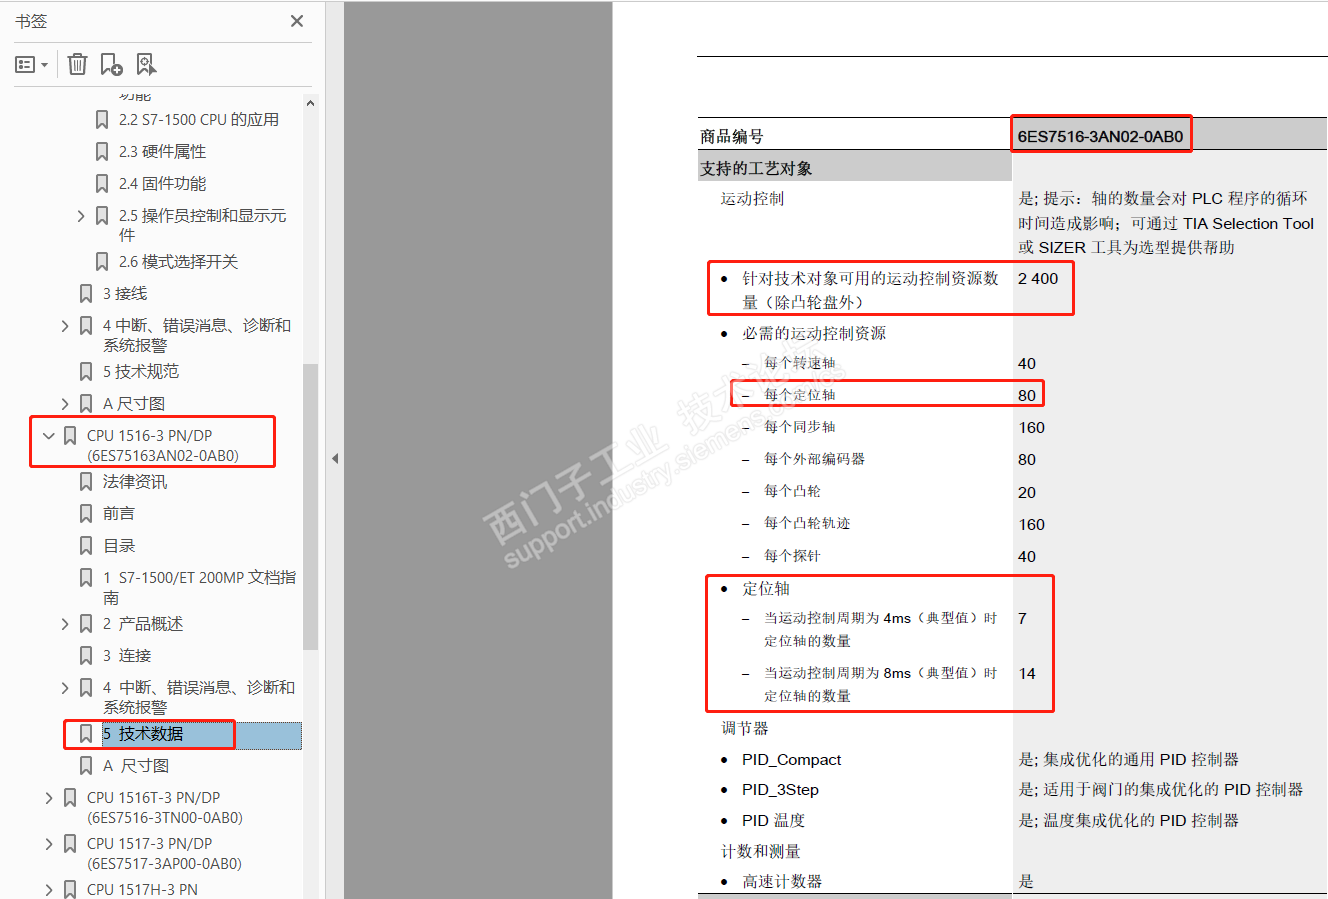The image size is (1328, 899).
Task: Click the PID 温度 row label
Action: click(773, 820)
